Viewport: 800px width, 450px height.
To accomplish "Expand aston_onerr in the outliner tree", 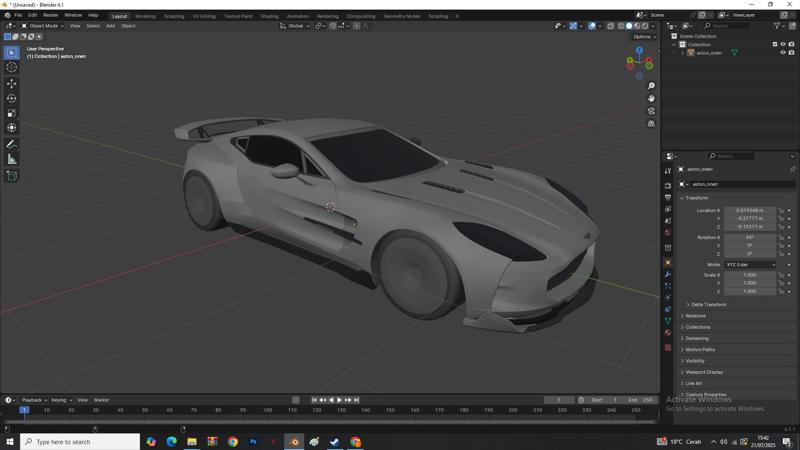I will (x=683, y=53).
